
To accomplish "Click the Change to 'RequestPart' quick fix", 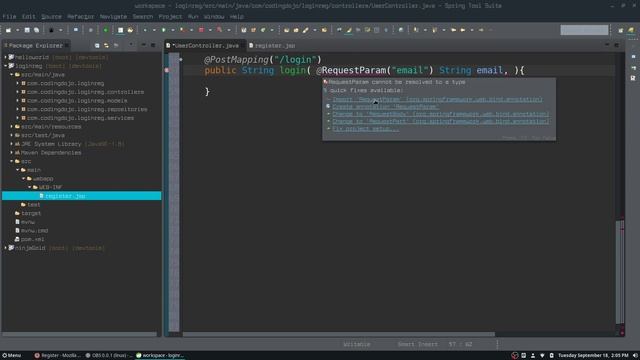I will click(x=440, y=121).
